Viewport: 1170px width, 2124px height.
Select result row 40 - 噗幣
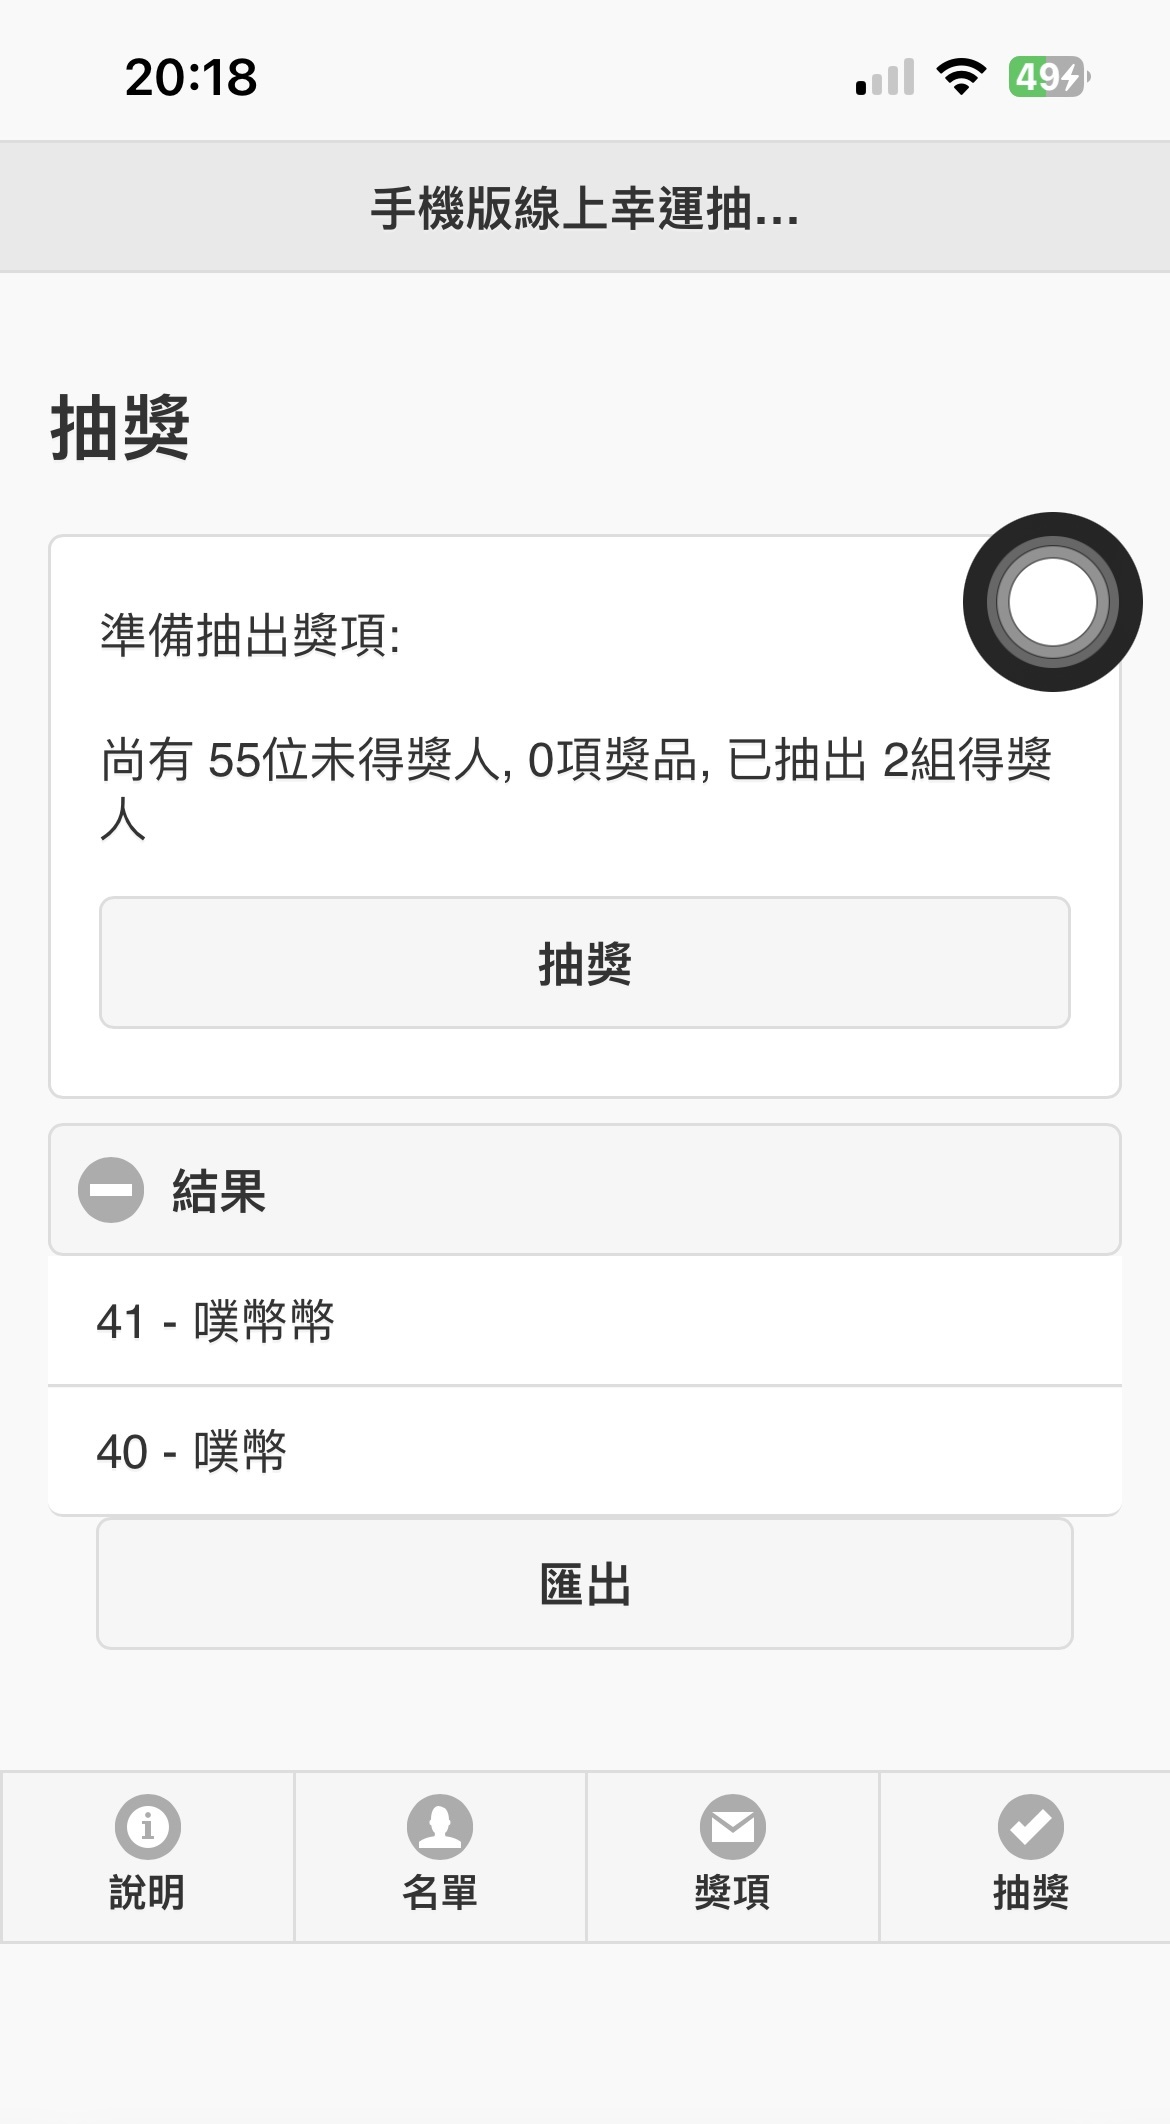point(585,1451)
